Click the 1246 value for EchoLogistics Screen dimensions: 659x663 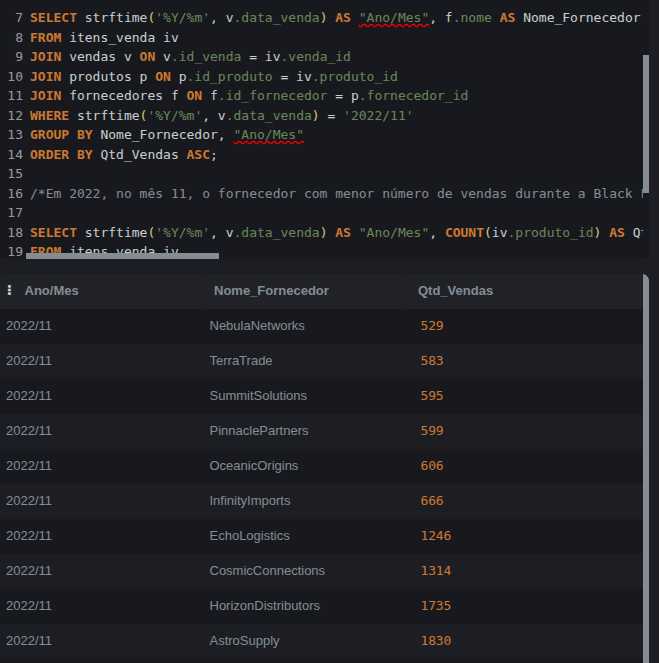pyautogui.click(x=436, y=536)
